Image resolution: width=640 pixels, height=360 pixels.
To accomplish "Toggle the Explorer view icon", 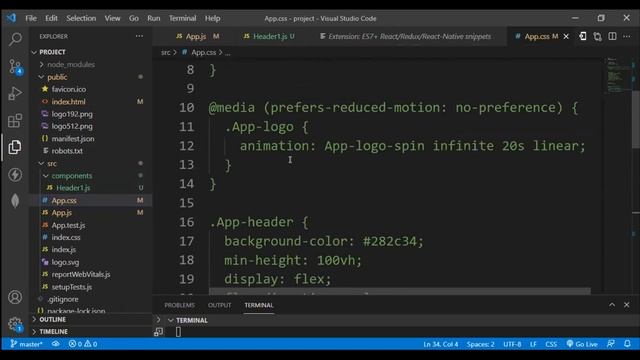I will pos(15,147).
